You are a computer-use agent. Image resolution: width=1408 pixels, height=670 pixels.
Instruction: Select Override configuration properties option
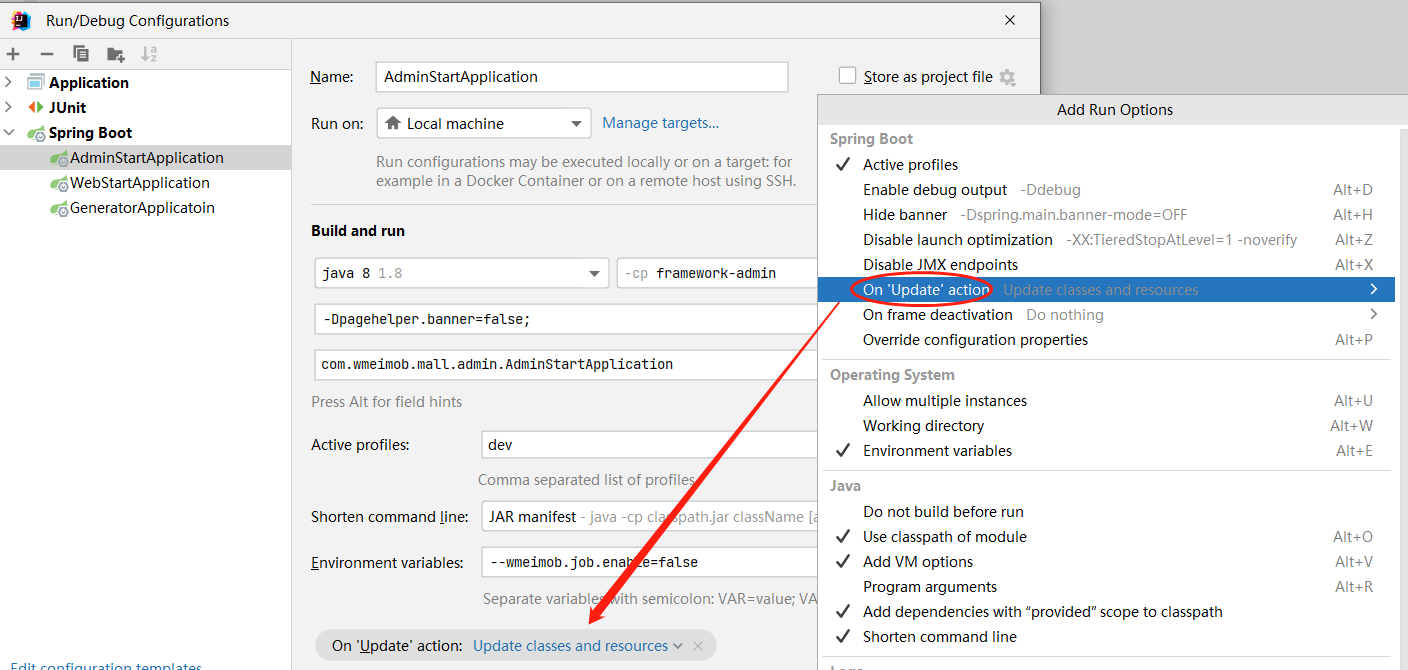(x=1108, y=339)
